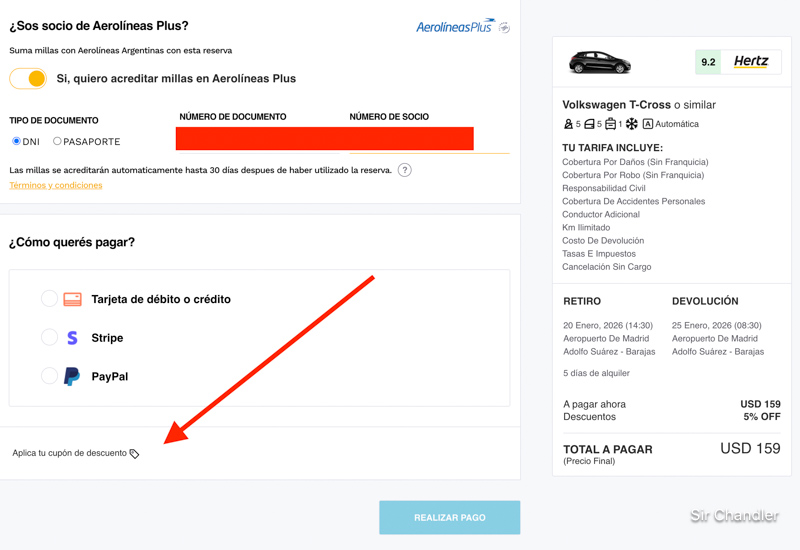Choose Tarjeta de débito o crédito option
The width and height of the screenshot is (800, 550).
coord(49,299)
